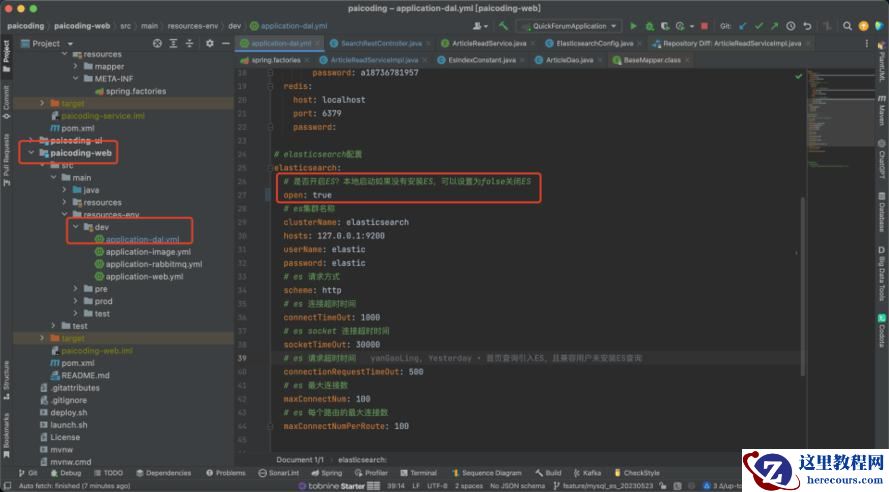Screen dimensions: 889x492
Task: Collapse all in the Project tree
Action: click(190, 43)
